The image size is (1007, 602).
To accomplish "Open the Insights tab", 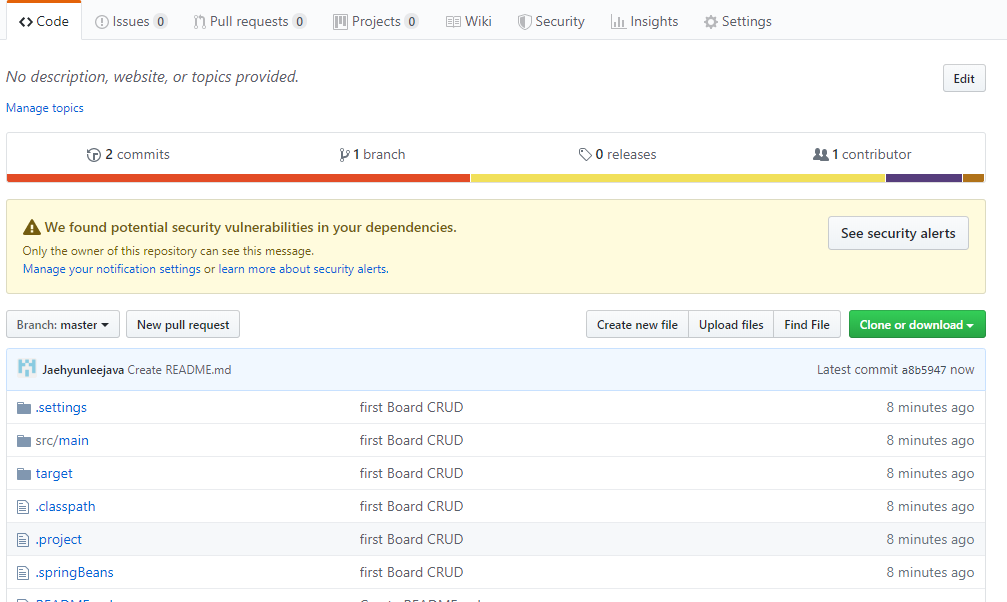I will (644, 21).
